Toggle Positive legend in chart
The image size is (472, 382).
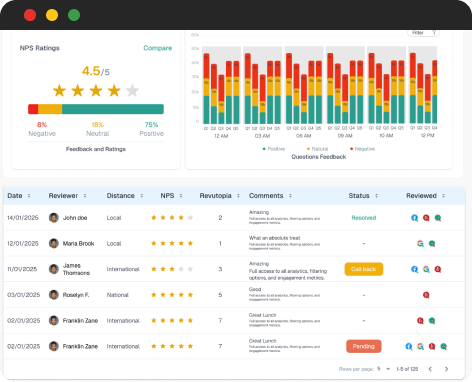pyautogui.click(x=274, y=149)
